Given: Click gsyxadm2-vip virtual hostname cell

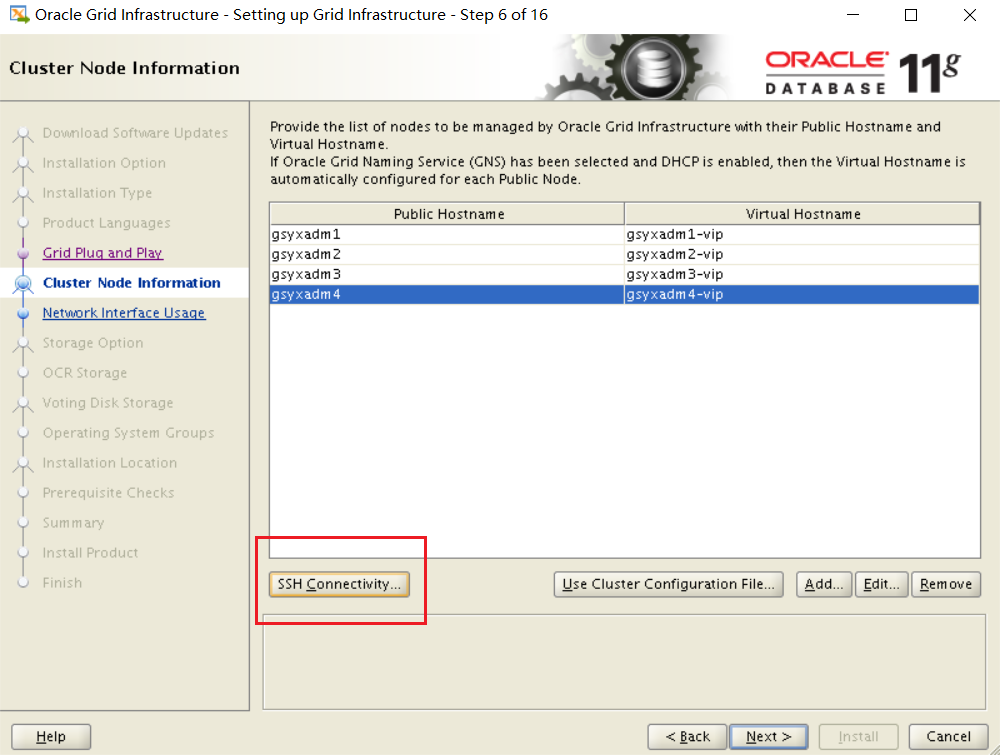Looking at the screenshot, I should [802, 254].
